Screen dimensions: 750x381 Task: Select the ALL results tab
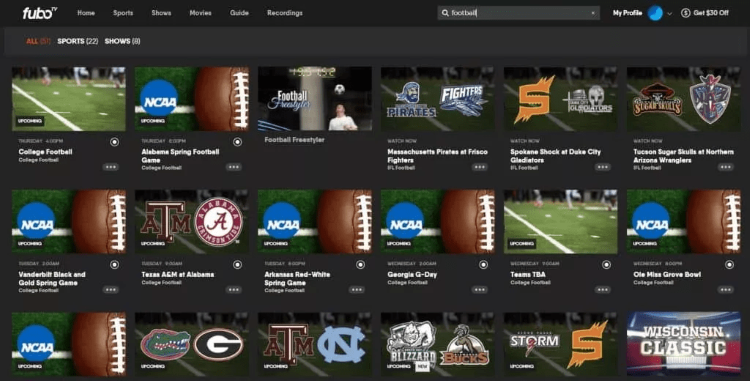click(x=38, y=41)
